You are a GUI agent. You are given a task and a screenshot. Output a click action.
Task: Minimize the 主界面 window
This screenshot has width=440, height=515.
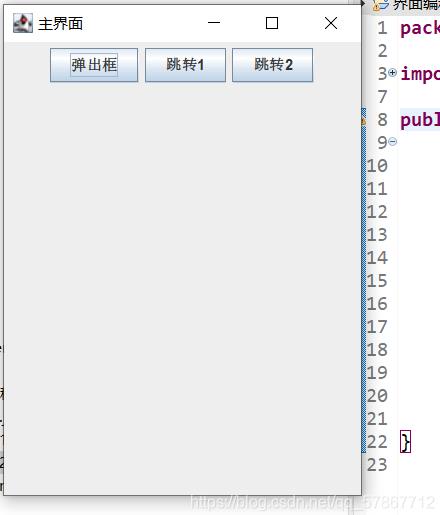click(214, 23)
